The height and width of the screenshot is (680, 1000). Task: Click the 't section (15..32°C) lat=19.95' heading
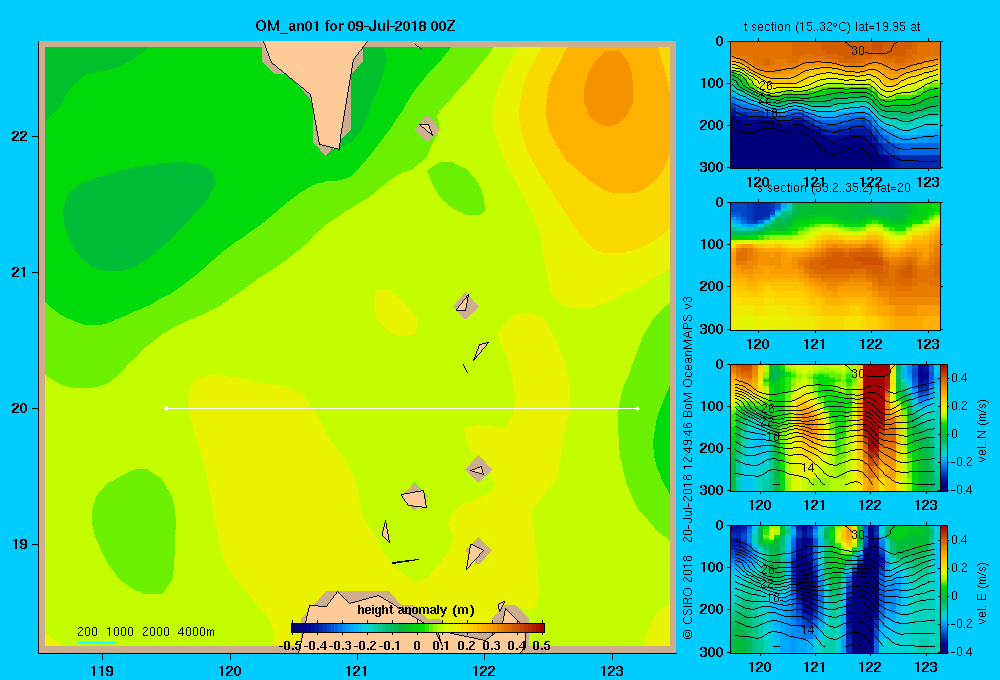coord(832,27)
